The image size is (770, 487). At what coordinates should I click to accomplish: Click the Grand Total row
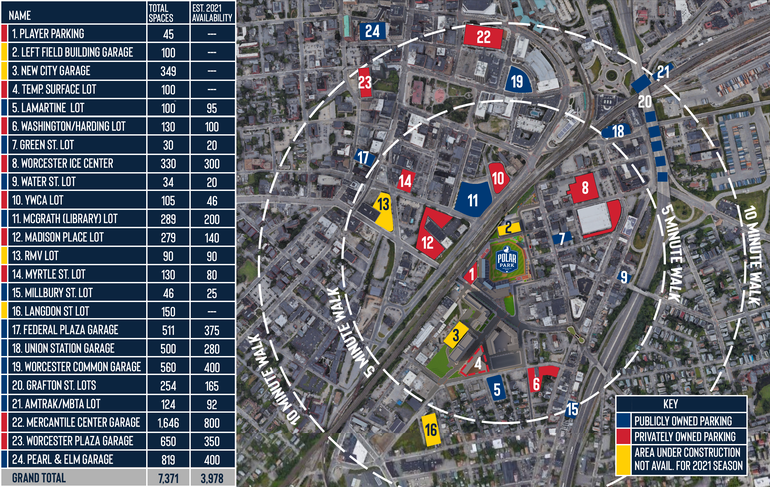coord(119,478)
